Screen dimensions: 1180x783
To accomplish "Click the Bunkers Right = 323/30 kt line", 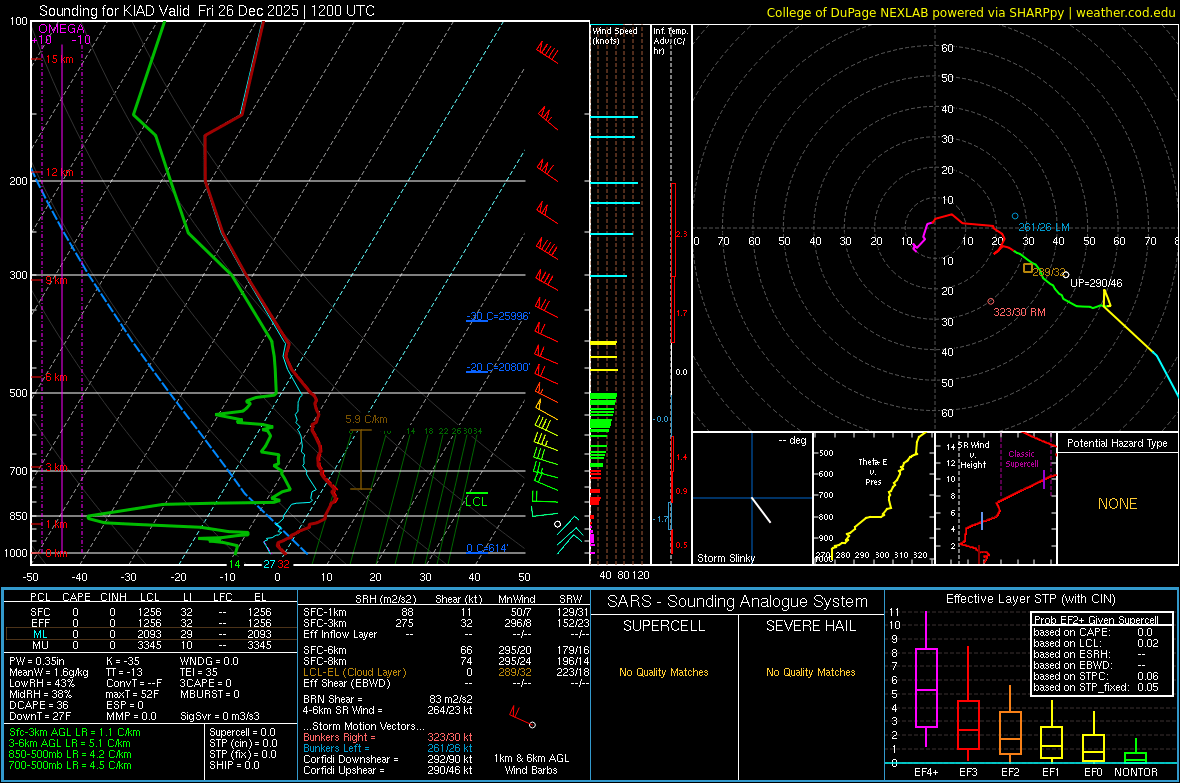I will point(388,737).
